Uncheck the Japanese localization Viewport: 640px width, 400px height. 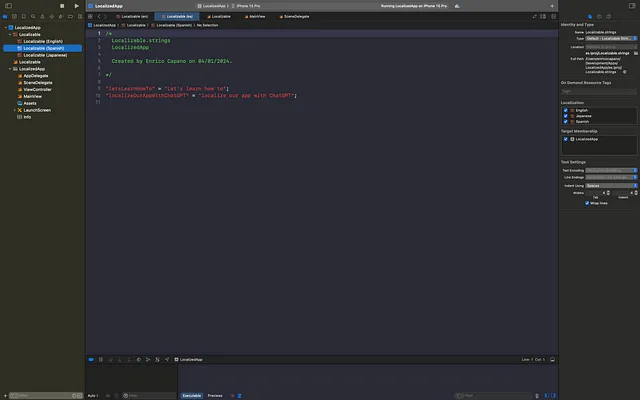566,116
